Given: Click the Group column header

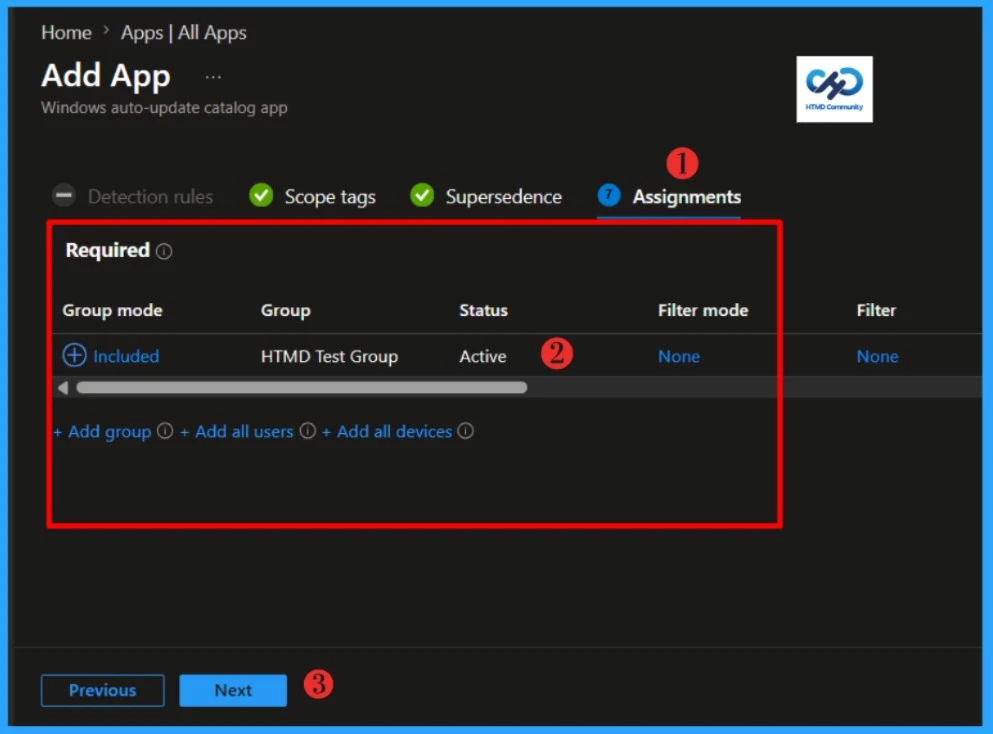Looking at the screenshot, I should point(286,310).
